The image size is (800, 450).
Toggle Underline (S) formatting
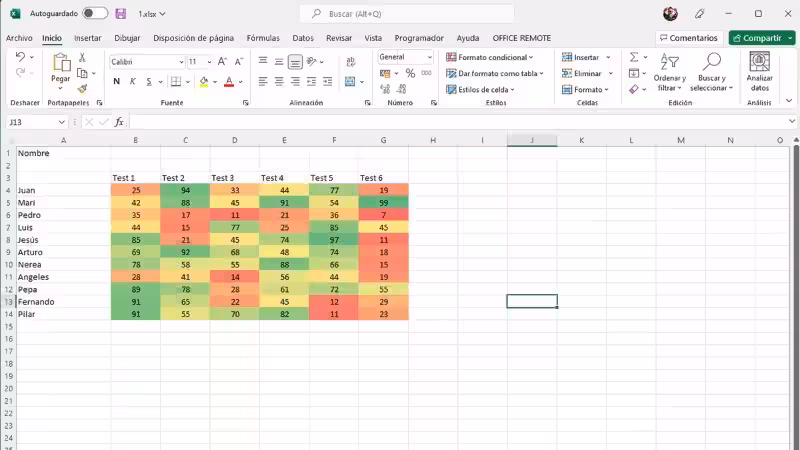148,82
